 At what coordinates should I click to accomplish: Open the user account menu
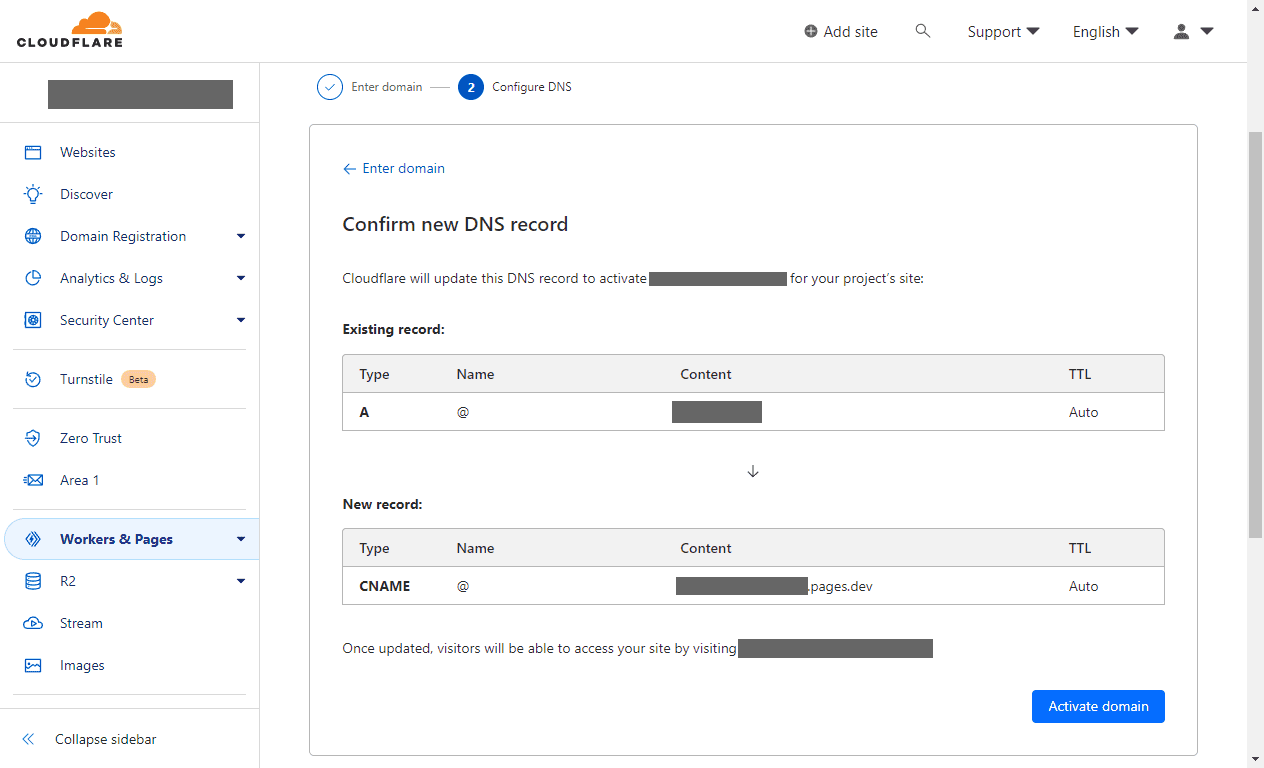point(1193,32)
